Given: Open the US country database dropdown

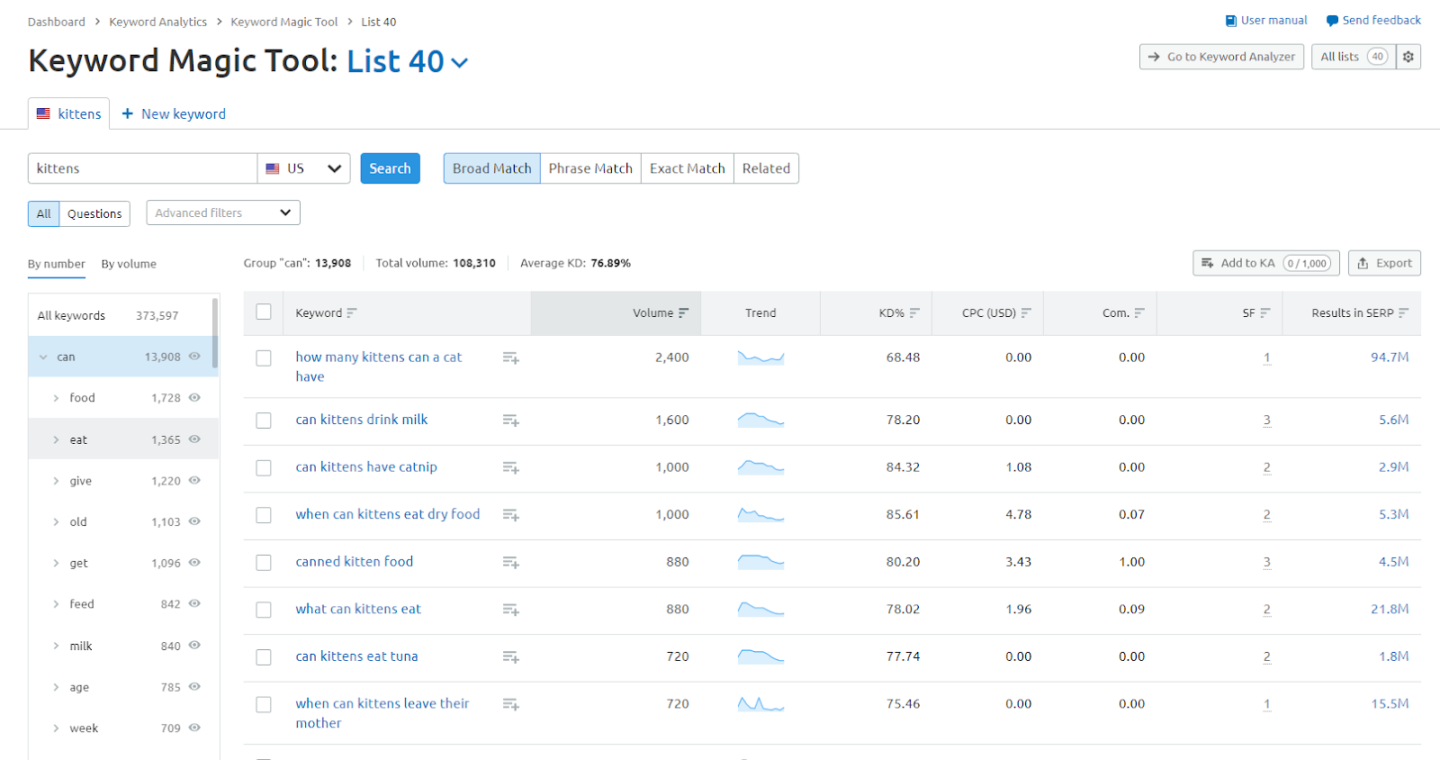Looking at the screenshot, I should [x=304, y=168].
